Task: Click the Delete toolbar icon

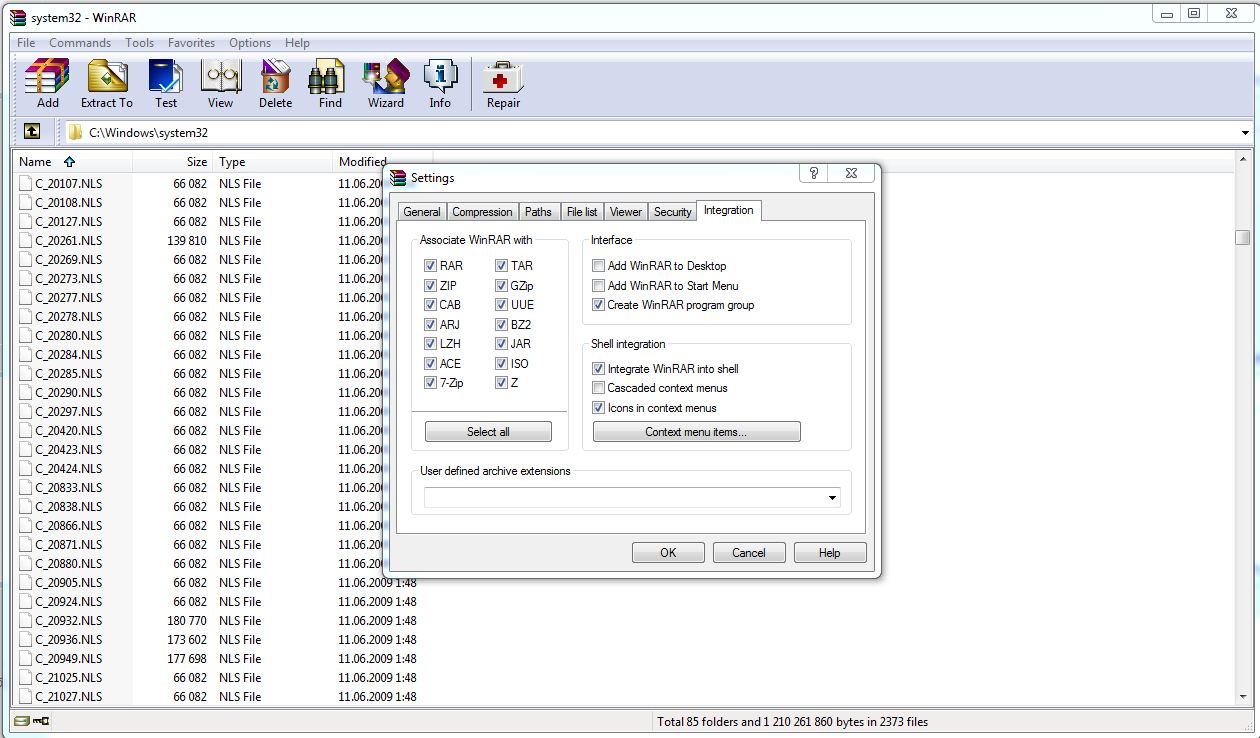Action: click(275, 84)
